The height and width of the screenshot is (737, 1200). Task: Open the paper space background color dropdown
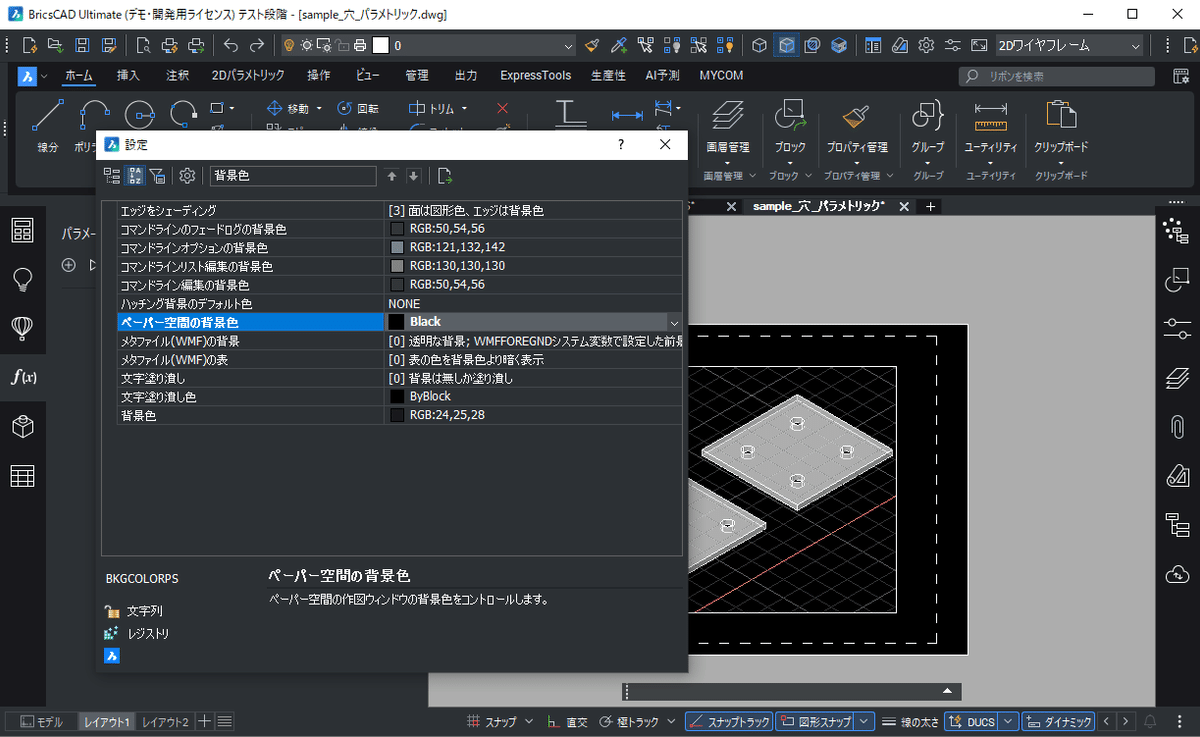674,322
